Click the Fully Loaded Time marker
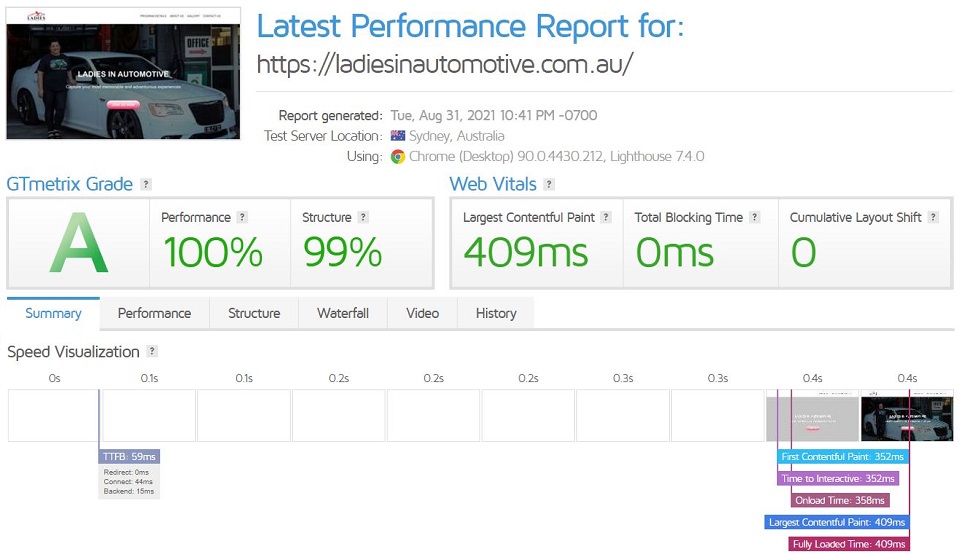960x555 pixels. point(849,544)
